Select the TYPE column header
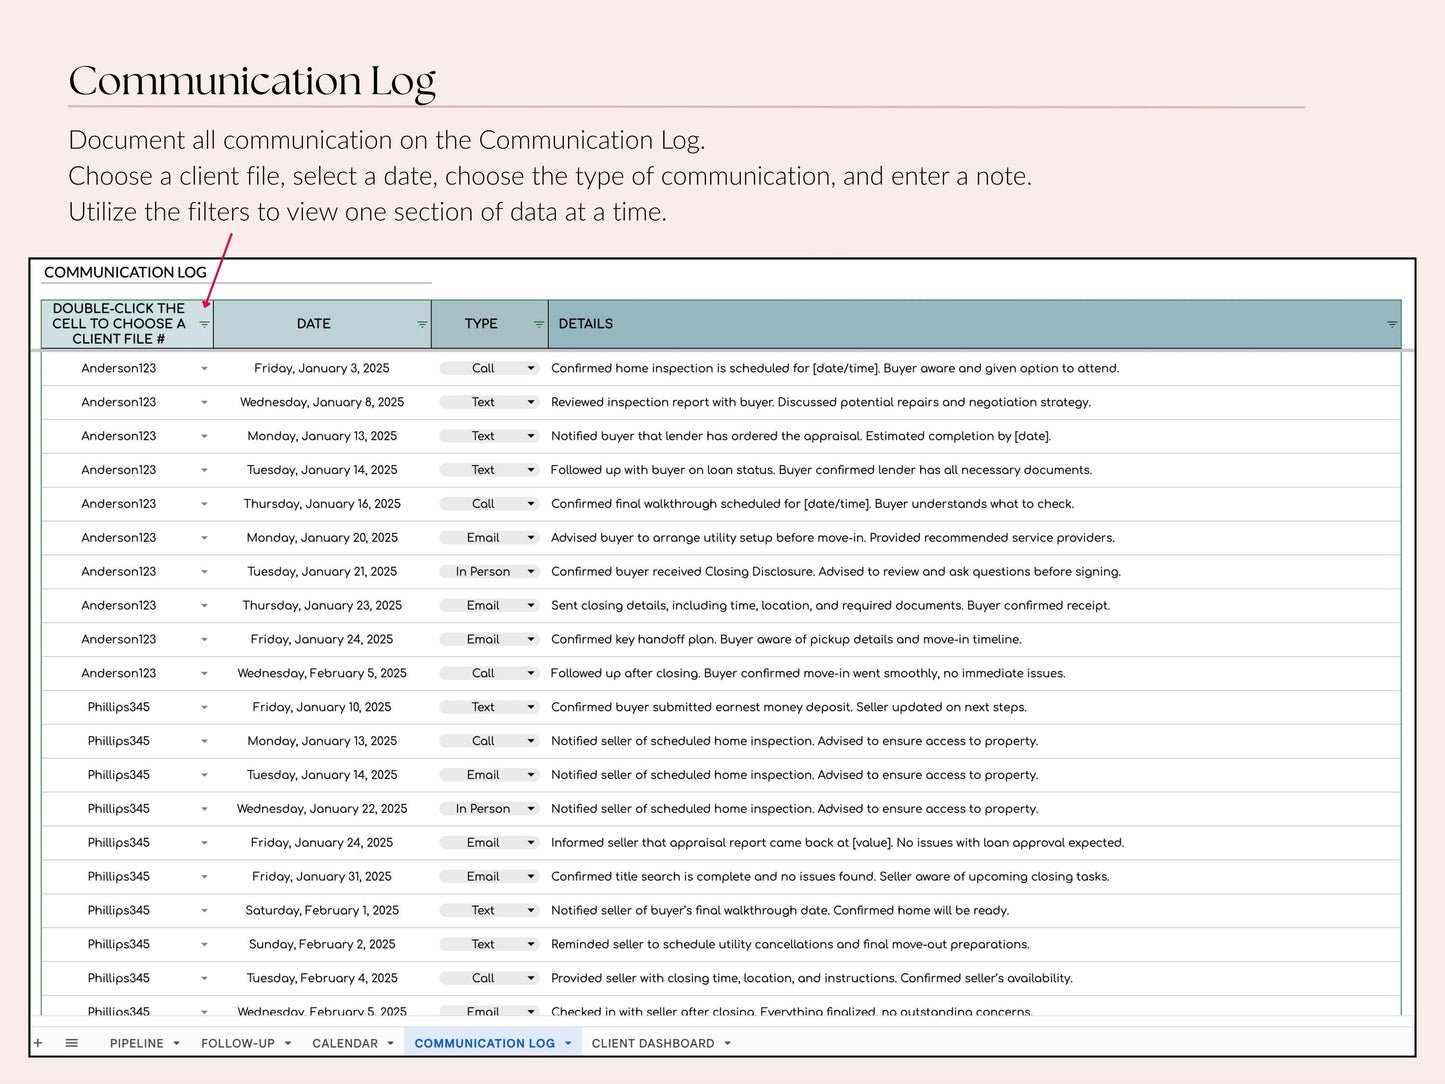Viewport: 1445px width, 1084px height. pyautogui.click(x=489, y=324)
